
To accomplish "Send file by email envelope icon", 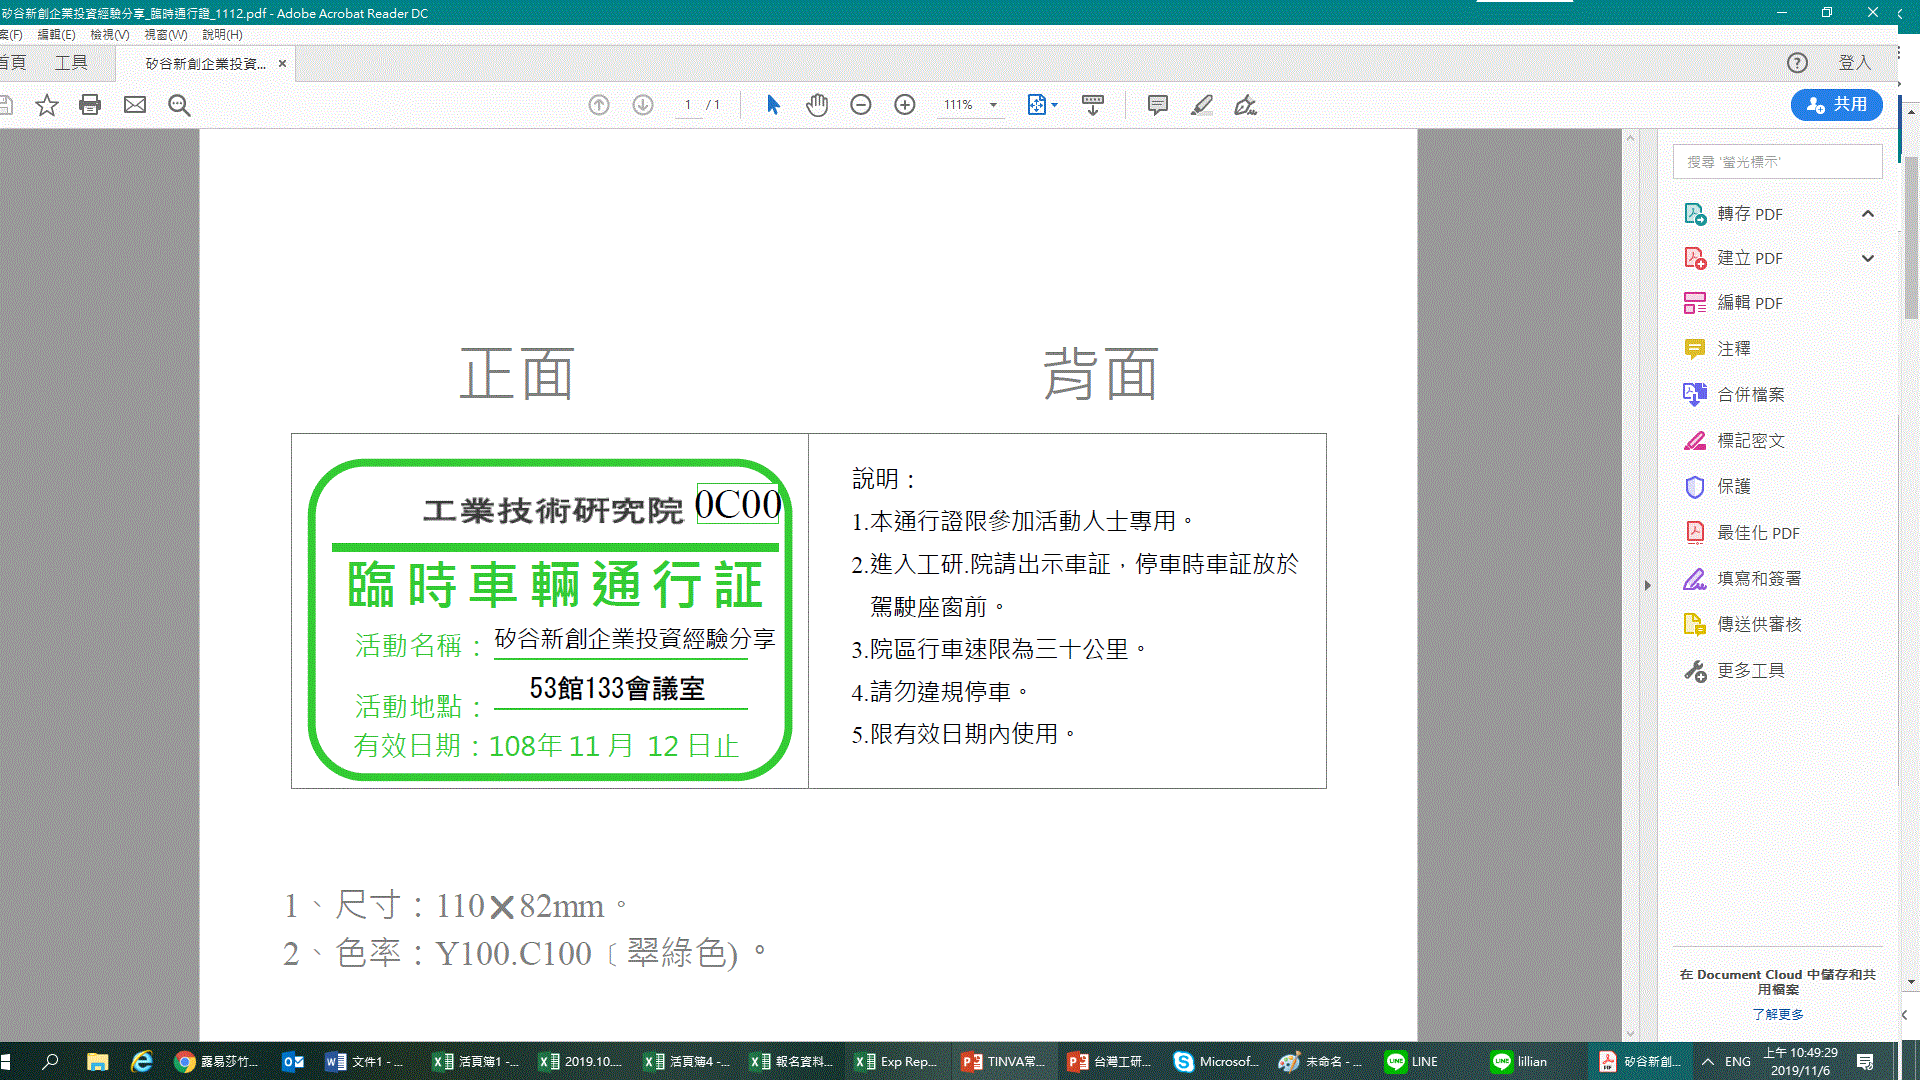I will pyautogui.click(x=135, y=105).
